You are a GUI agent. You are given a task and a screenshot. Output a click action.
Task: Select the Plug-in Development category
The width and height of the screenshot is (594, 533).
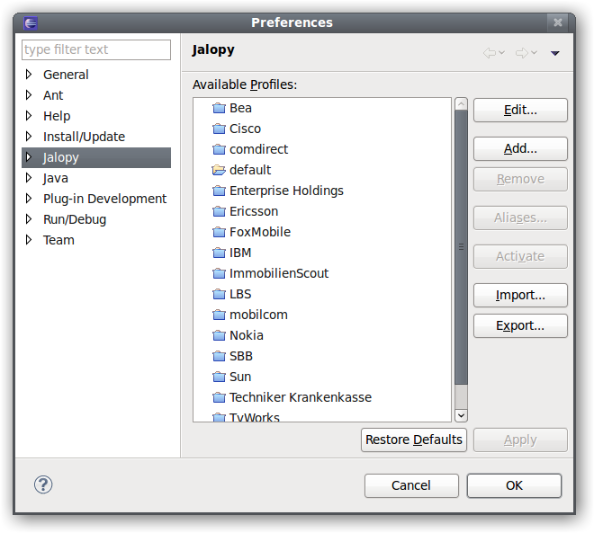click(105, 199)
